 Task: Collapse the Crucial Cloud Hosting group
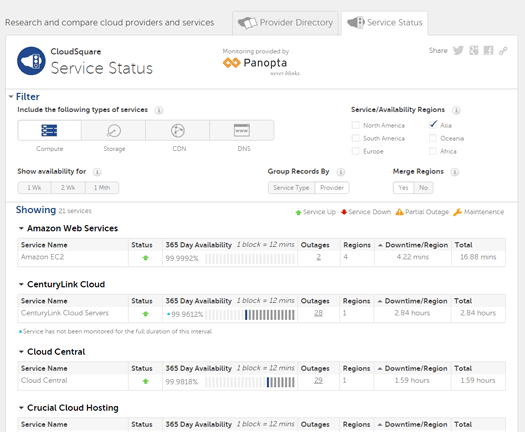coord(21,408)
